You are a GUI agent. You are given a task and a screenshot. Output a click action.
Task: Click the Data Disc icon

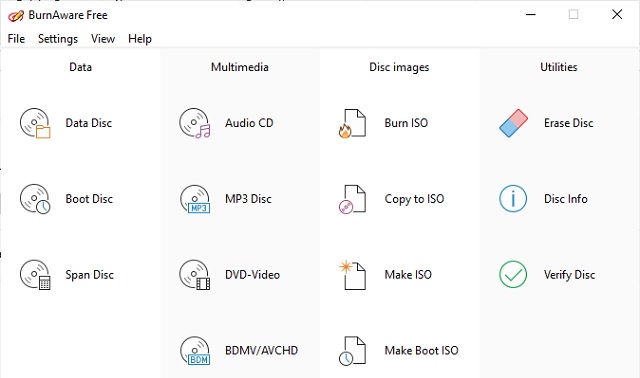tap(35, 123)
